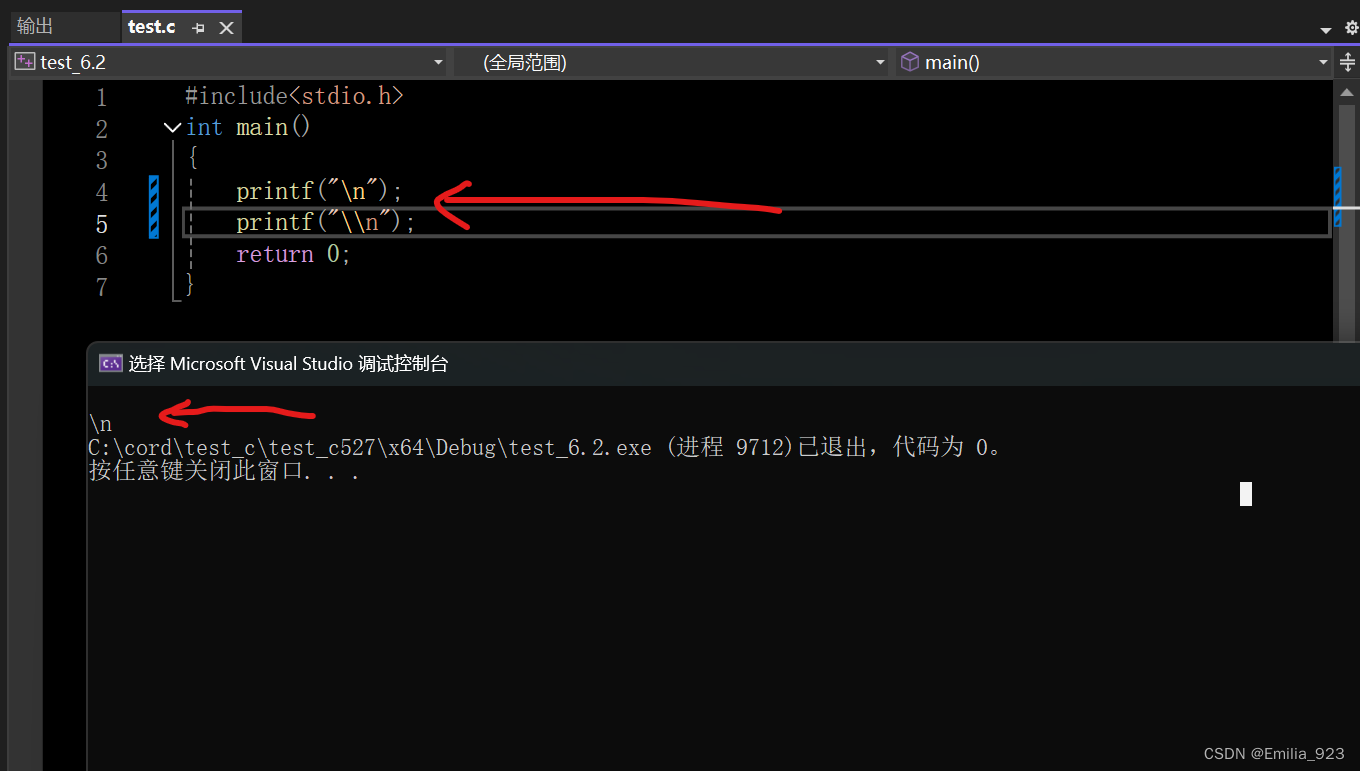
Task: Click the return 0; statement
Action: click(293, 254)
